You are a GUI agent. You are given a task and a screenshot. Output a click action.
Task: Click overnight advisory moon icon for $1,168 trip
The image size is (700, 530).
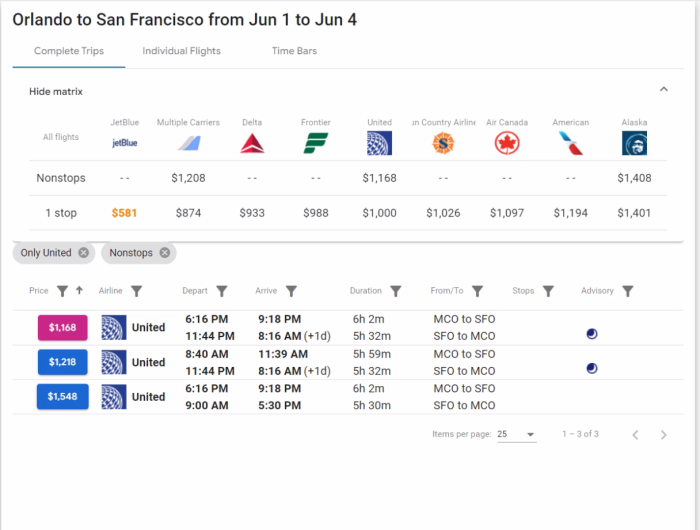592,334
